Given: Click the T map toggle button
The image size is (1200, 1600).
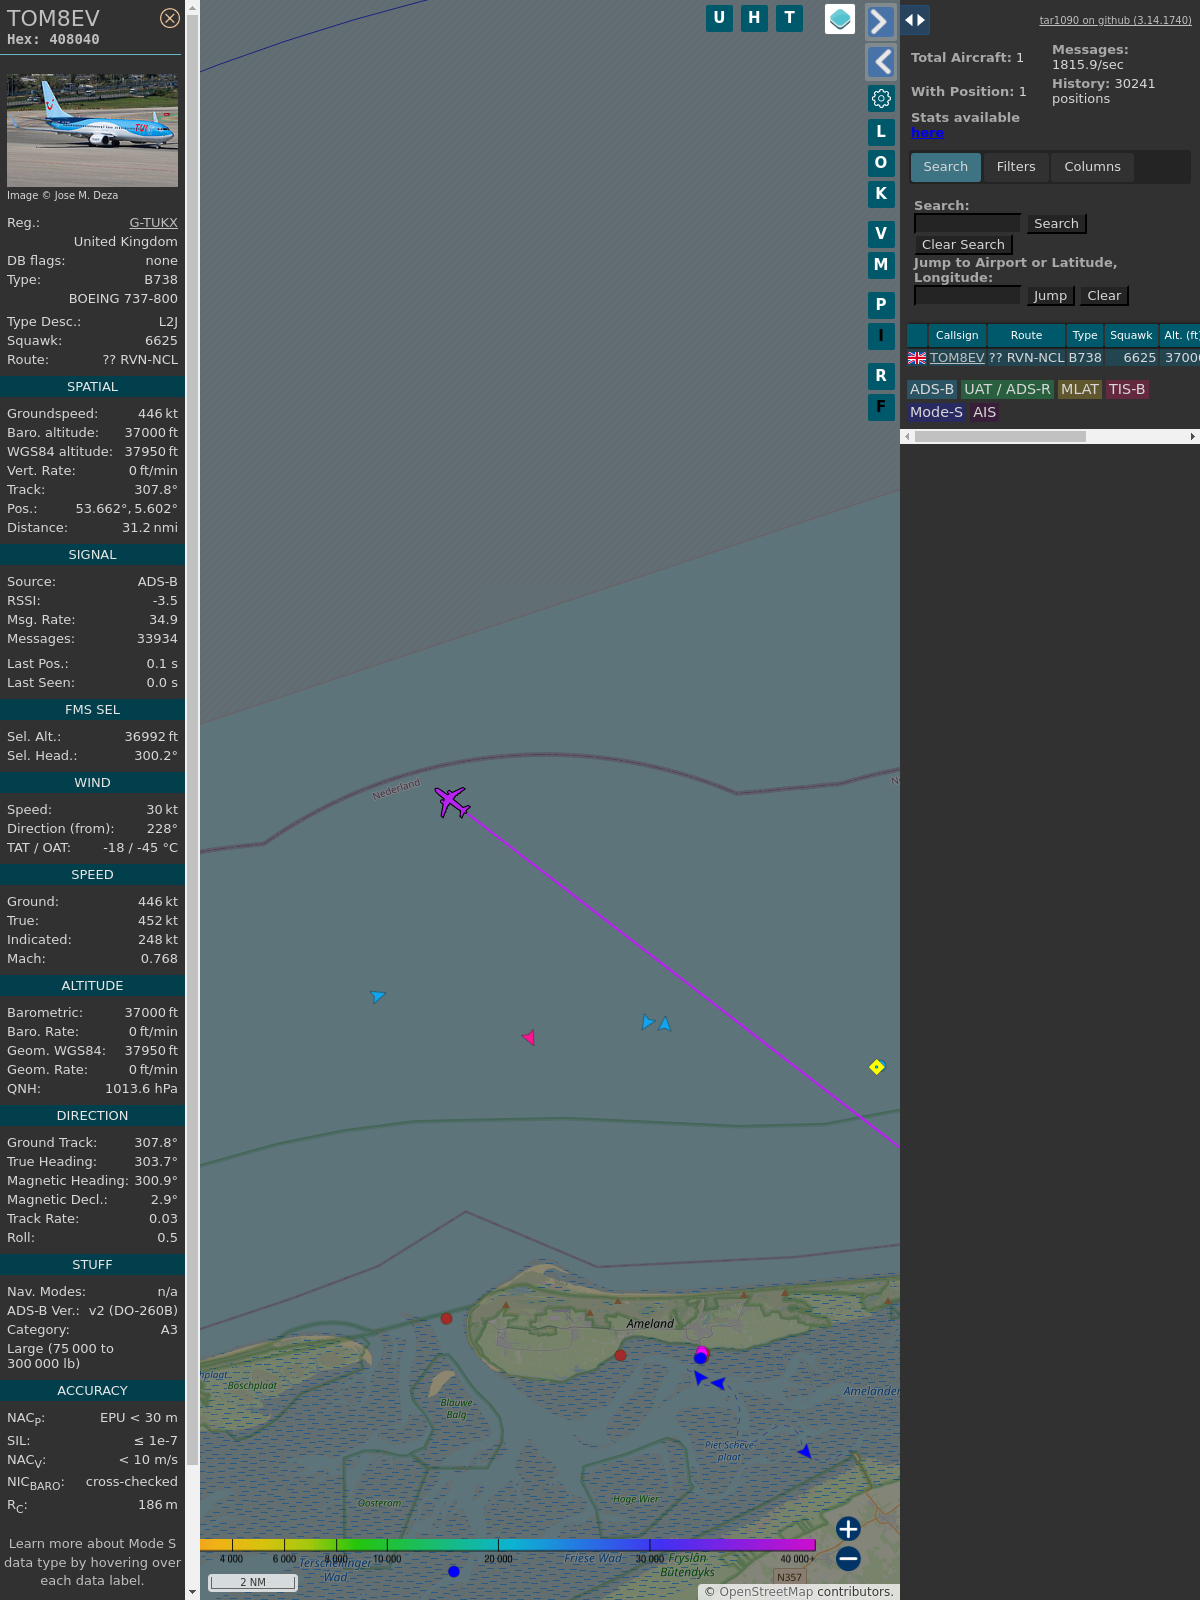Looking at the screenshot, I should pos(790,18).
